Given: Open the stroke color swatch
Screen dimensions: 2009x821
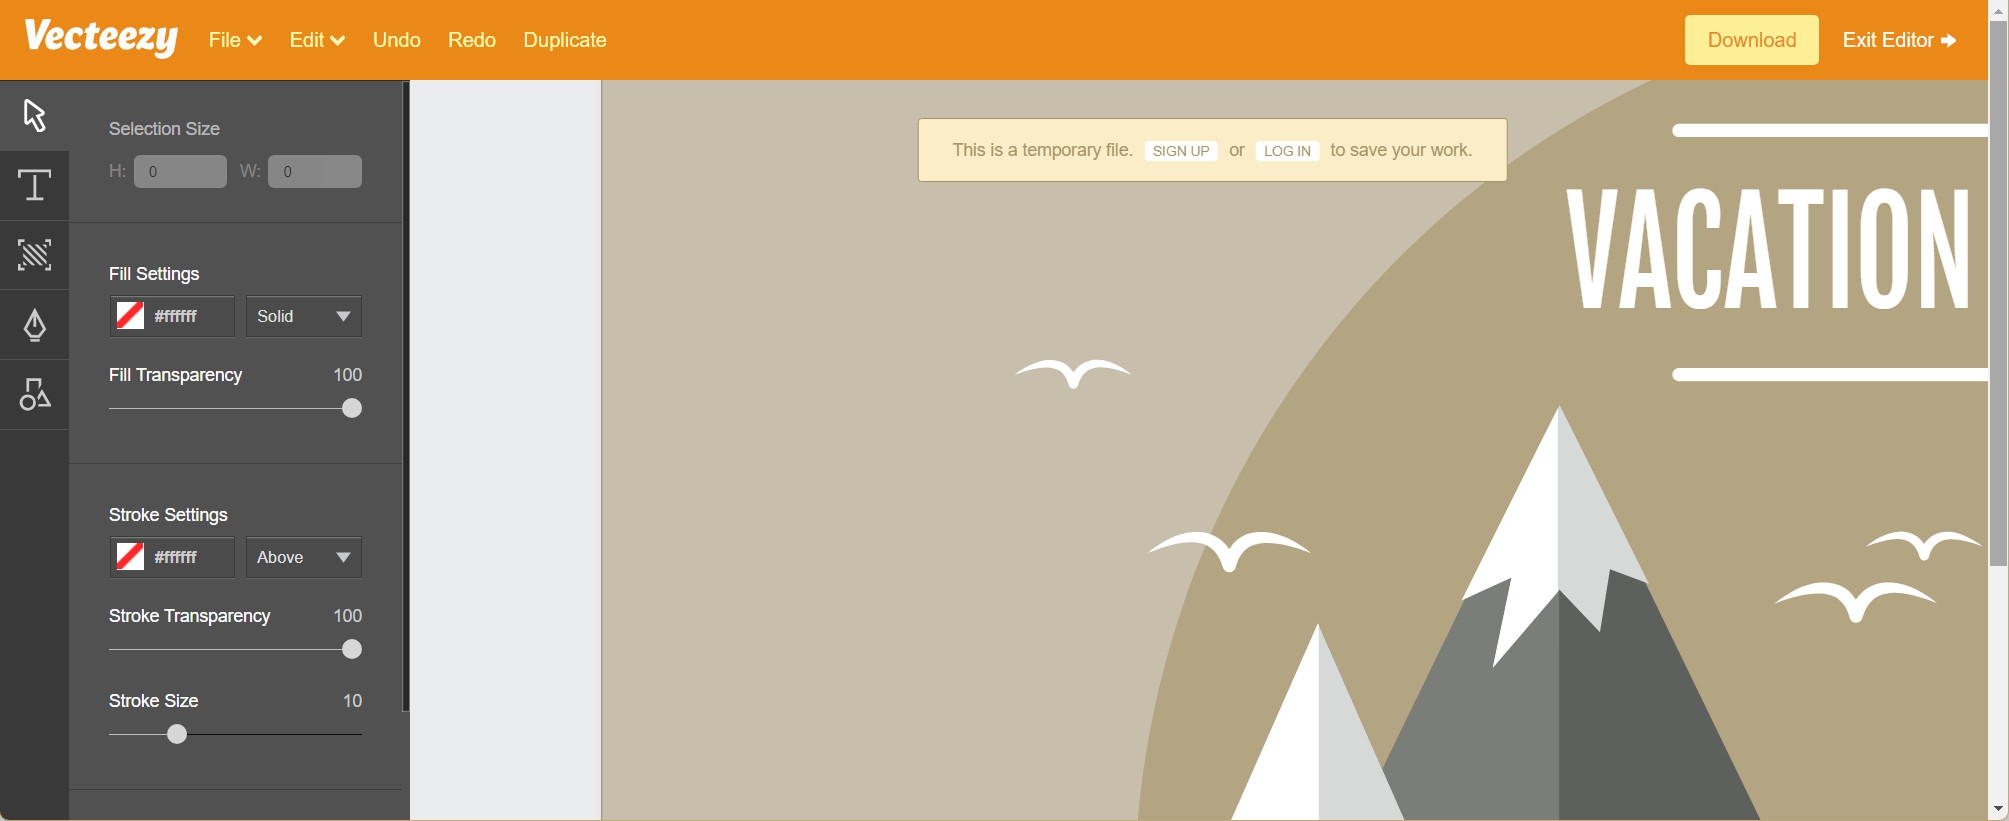Looking at the screenshot, I should pyautogui.click(x=130, y=557).
